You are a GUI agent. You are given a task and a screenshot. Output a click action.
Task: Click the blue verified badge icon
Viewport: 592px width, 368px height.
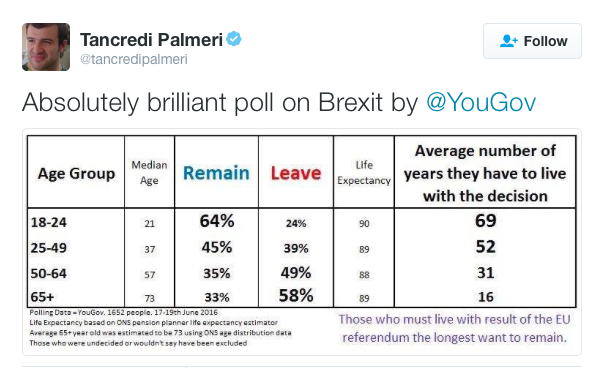[234, 39]
